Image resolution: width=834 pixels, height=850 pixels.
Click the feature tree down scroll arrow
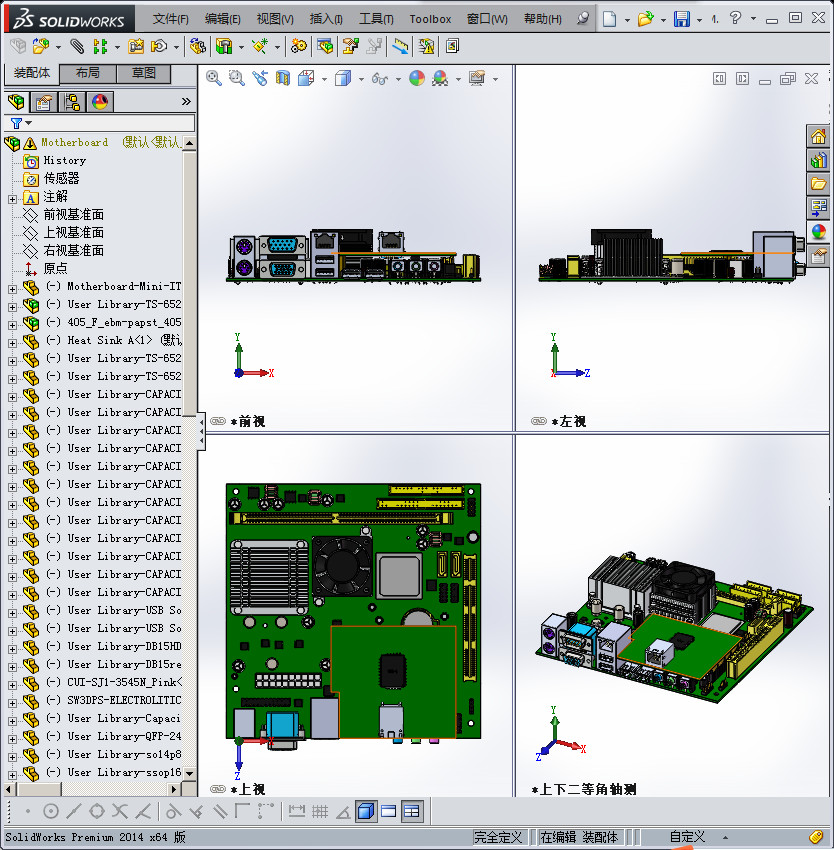point(189,773)
